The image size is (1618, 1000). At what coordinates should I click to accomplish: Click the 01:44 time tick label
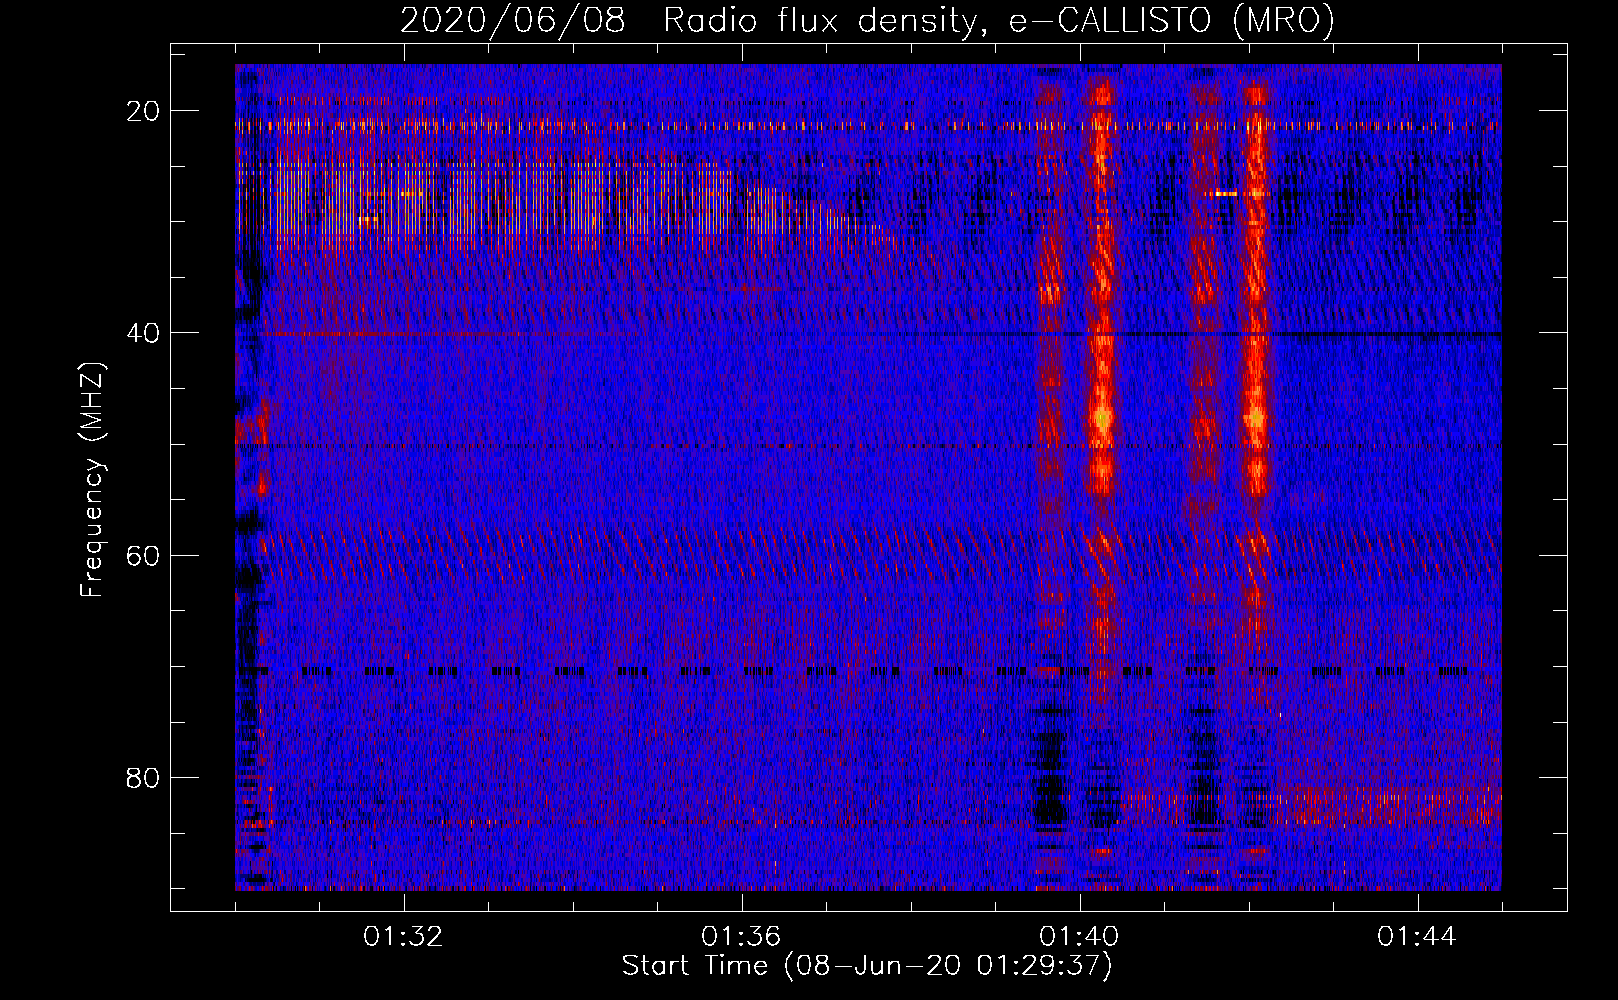point(1417,937)
